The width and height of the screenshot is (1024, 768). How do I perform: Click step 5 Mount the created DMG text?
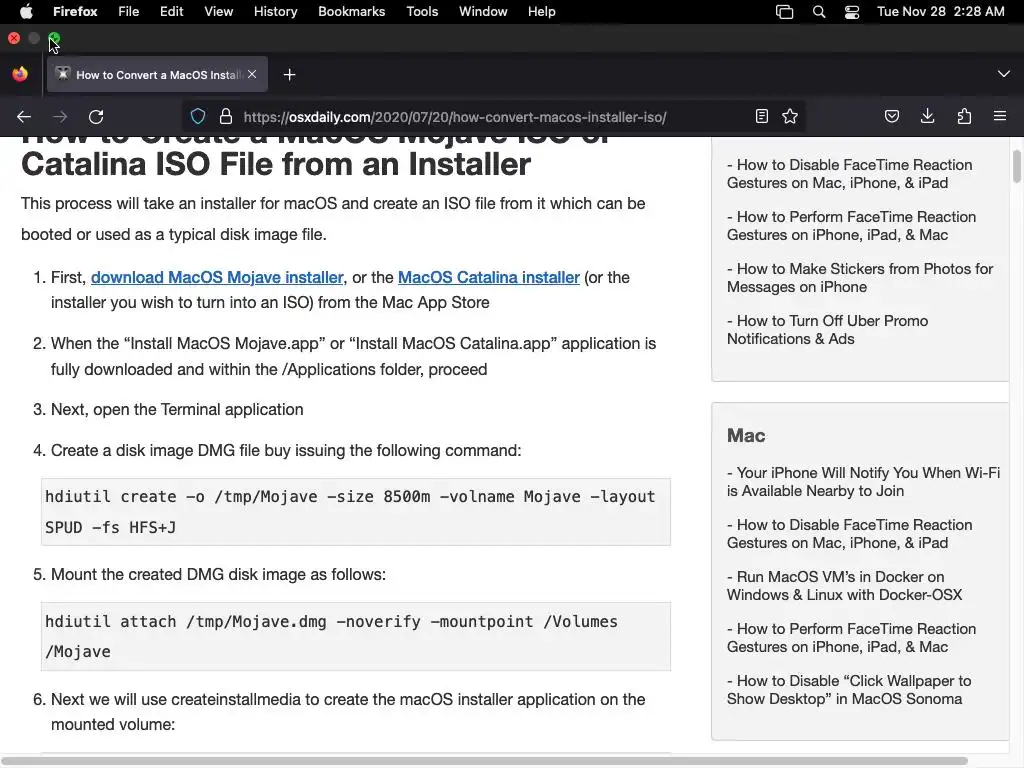218,575
